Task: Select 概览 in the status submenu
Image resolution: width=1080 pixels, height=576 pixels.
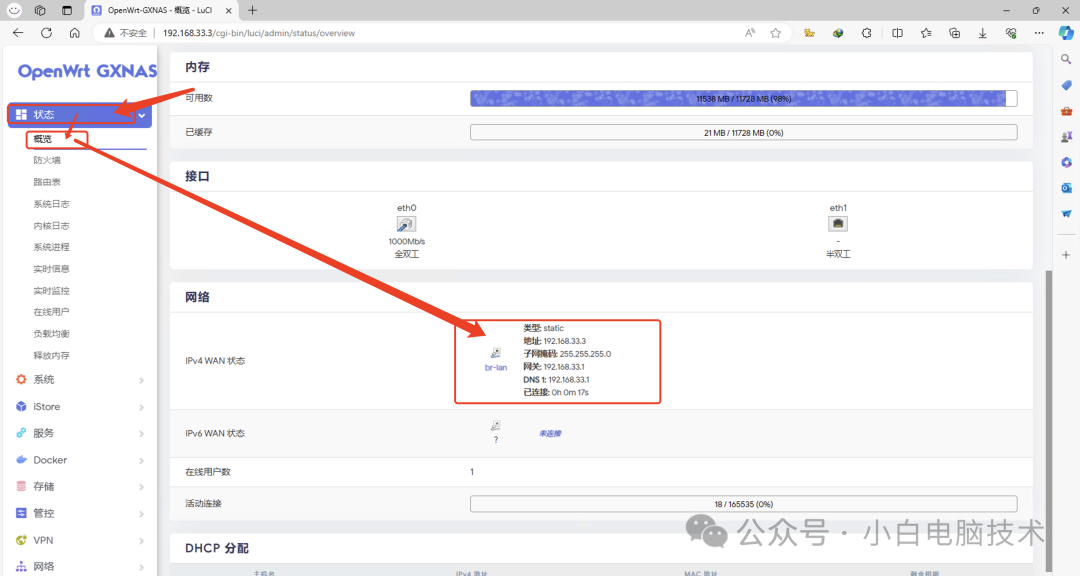Action: pos(43,138)
